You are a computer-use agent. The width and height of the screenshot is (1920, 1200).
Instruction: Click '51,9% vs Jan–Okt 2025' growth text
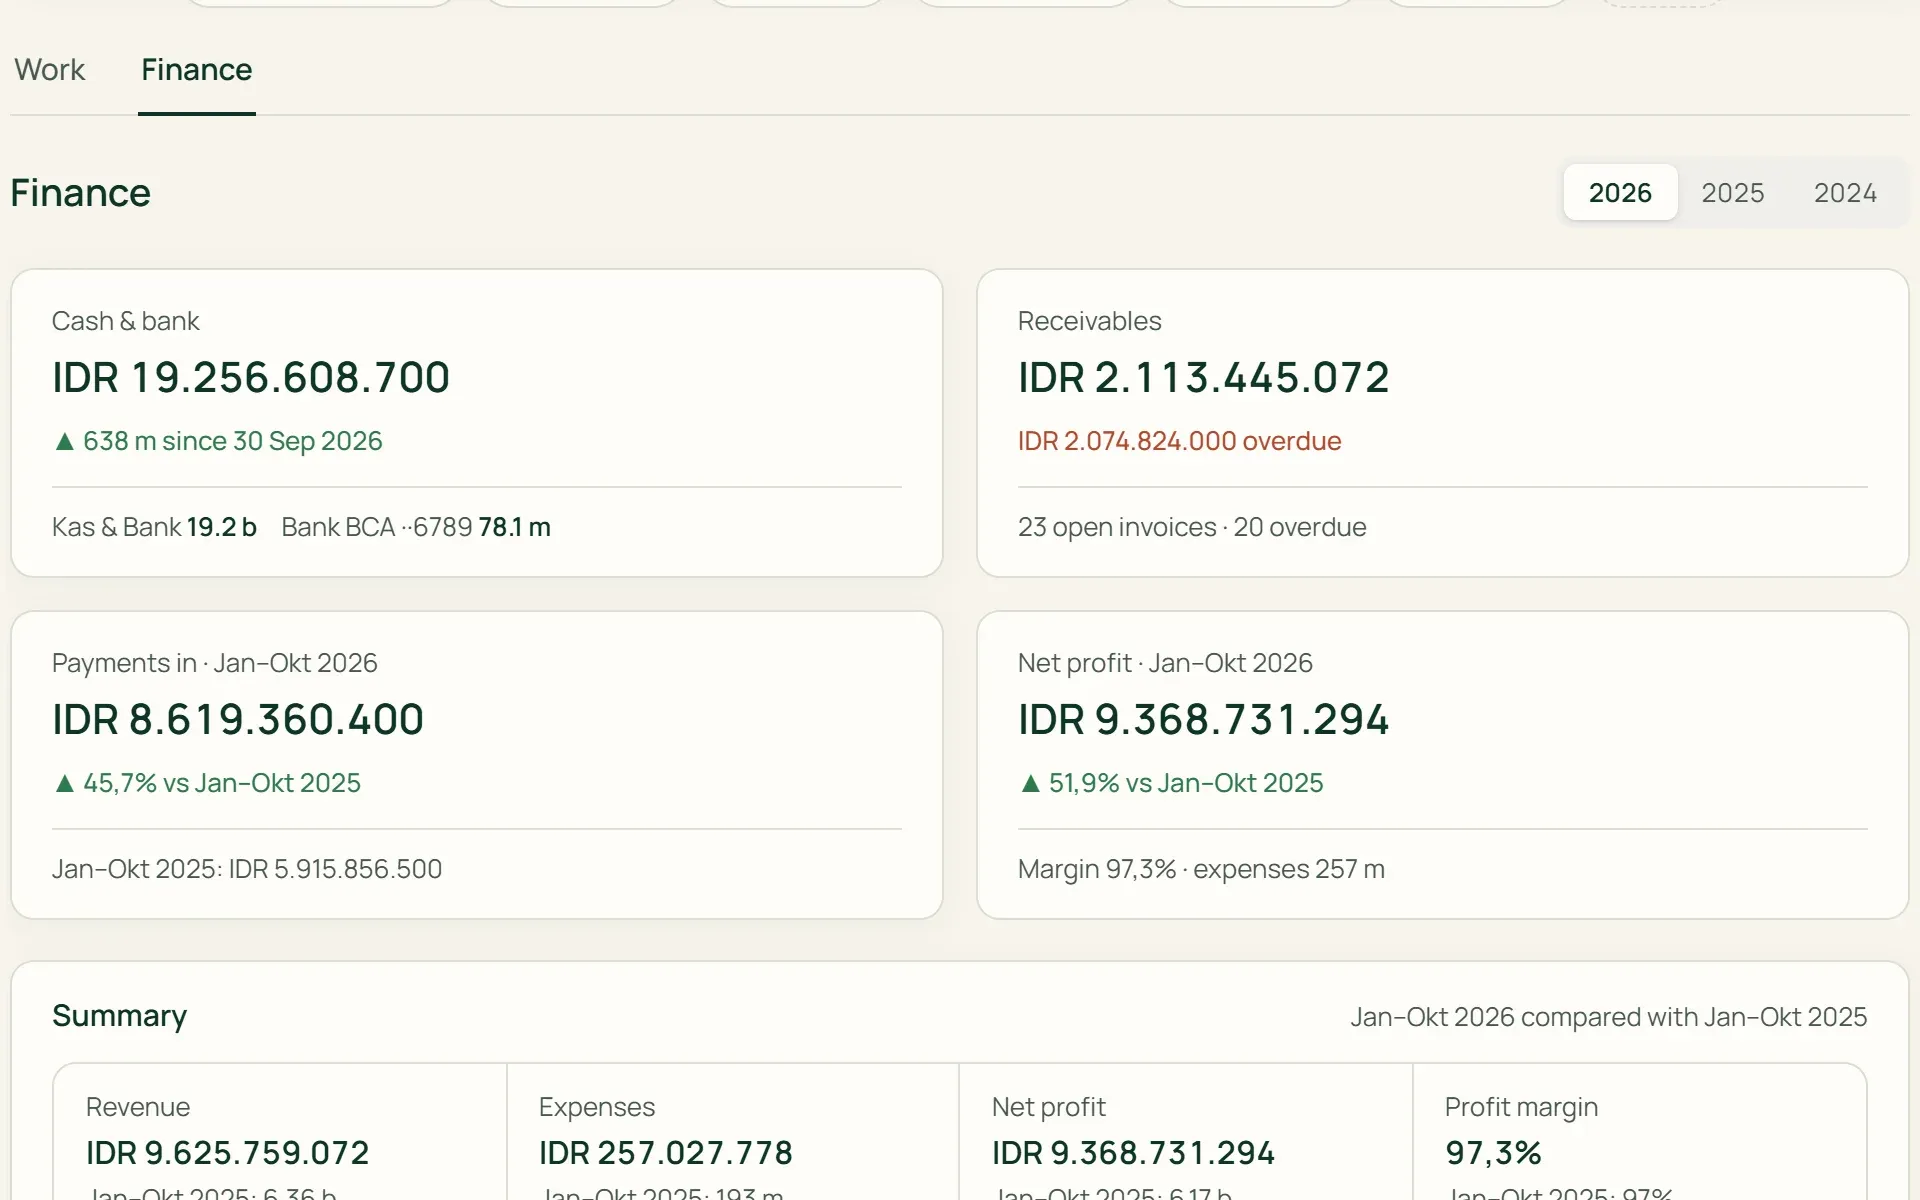1170,783
